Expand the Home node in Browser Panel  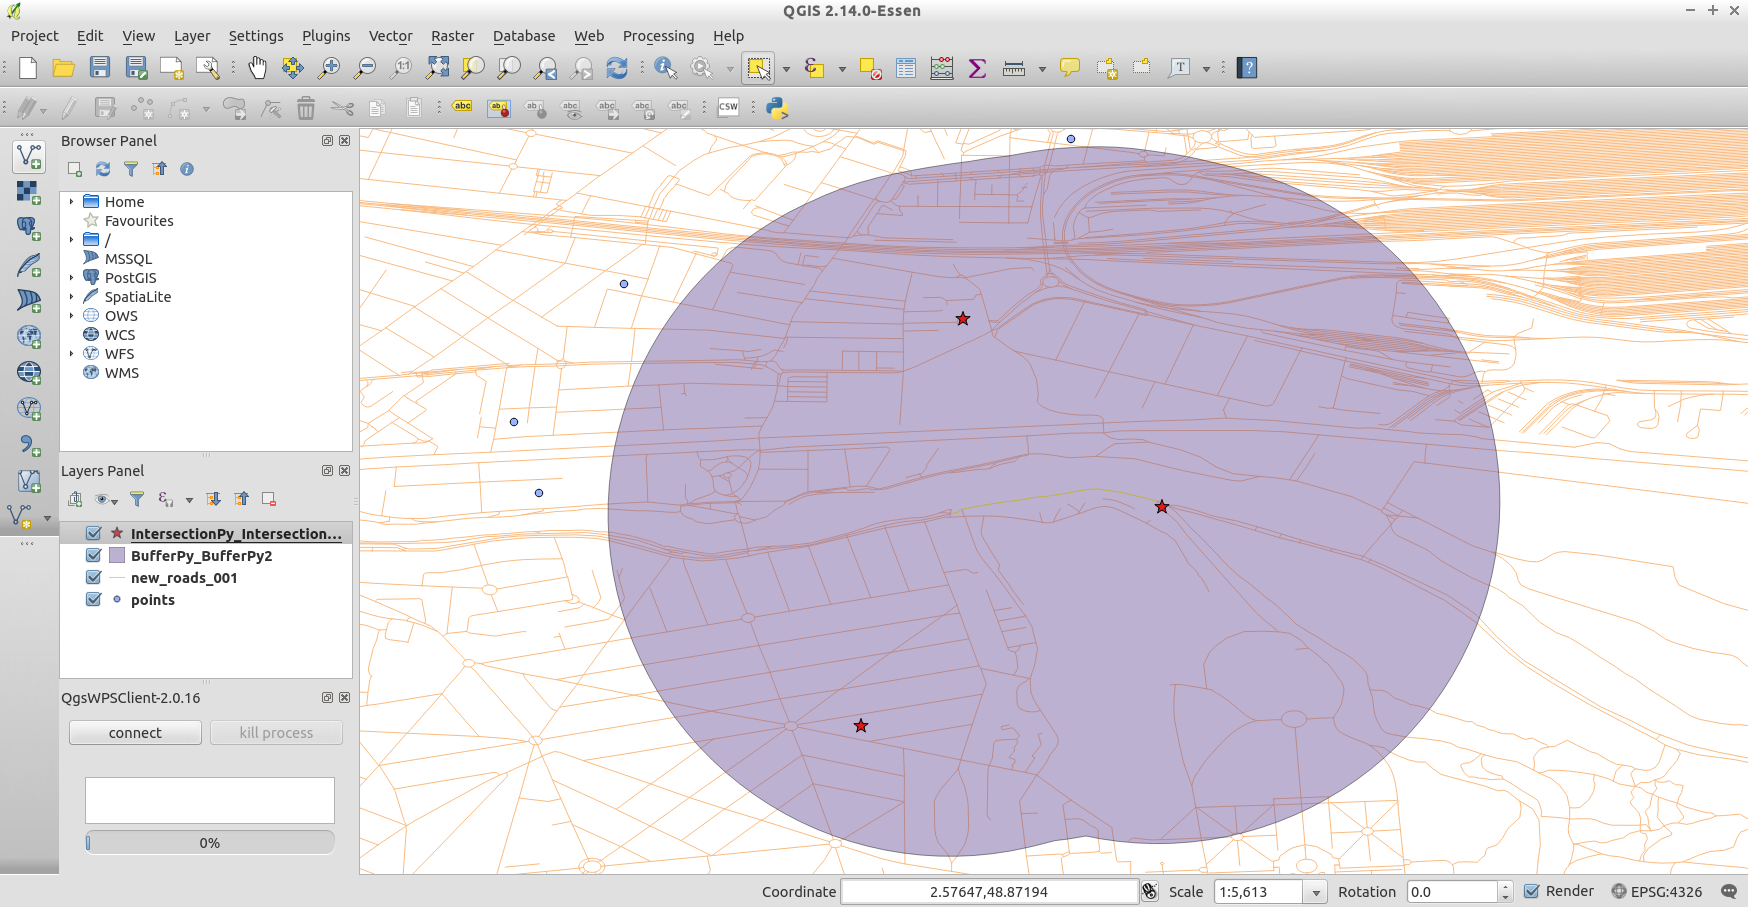71,202
